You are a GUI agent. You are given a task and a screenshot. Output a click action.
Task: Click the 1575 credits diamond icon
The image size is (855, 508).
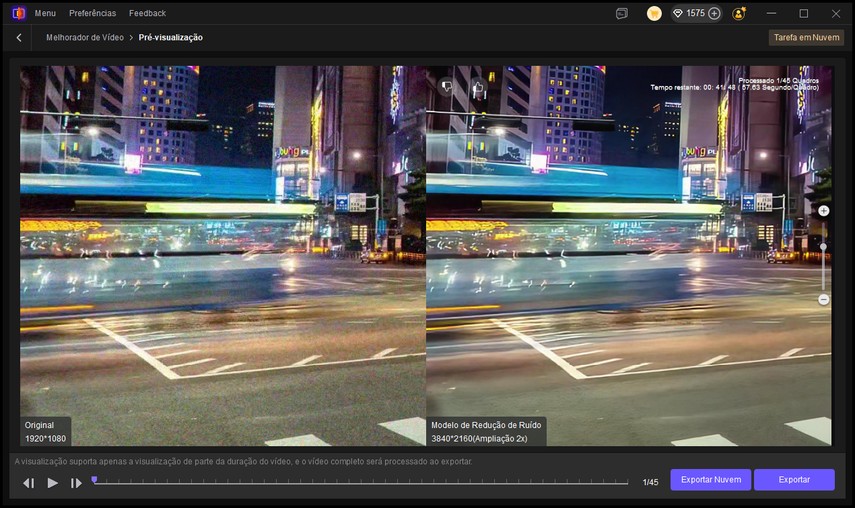[x=678, y=14]
